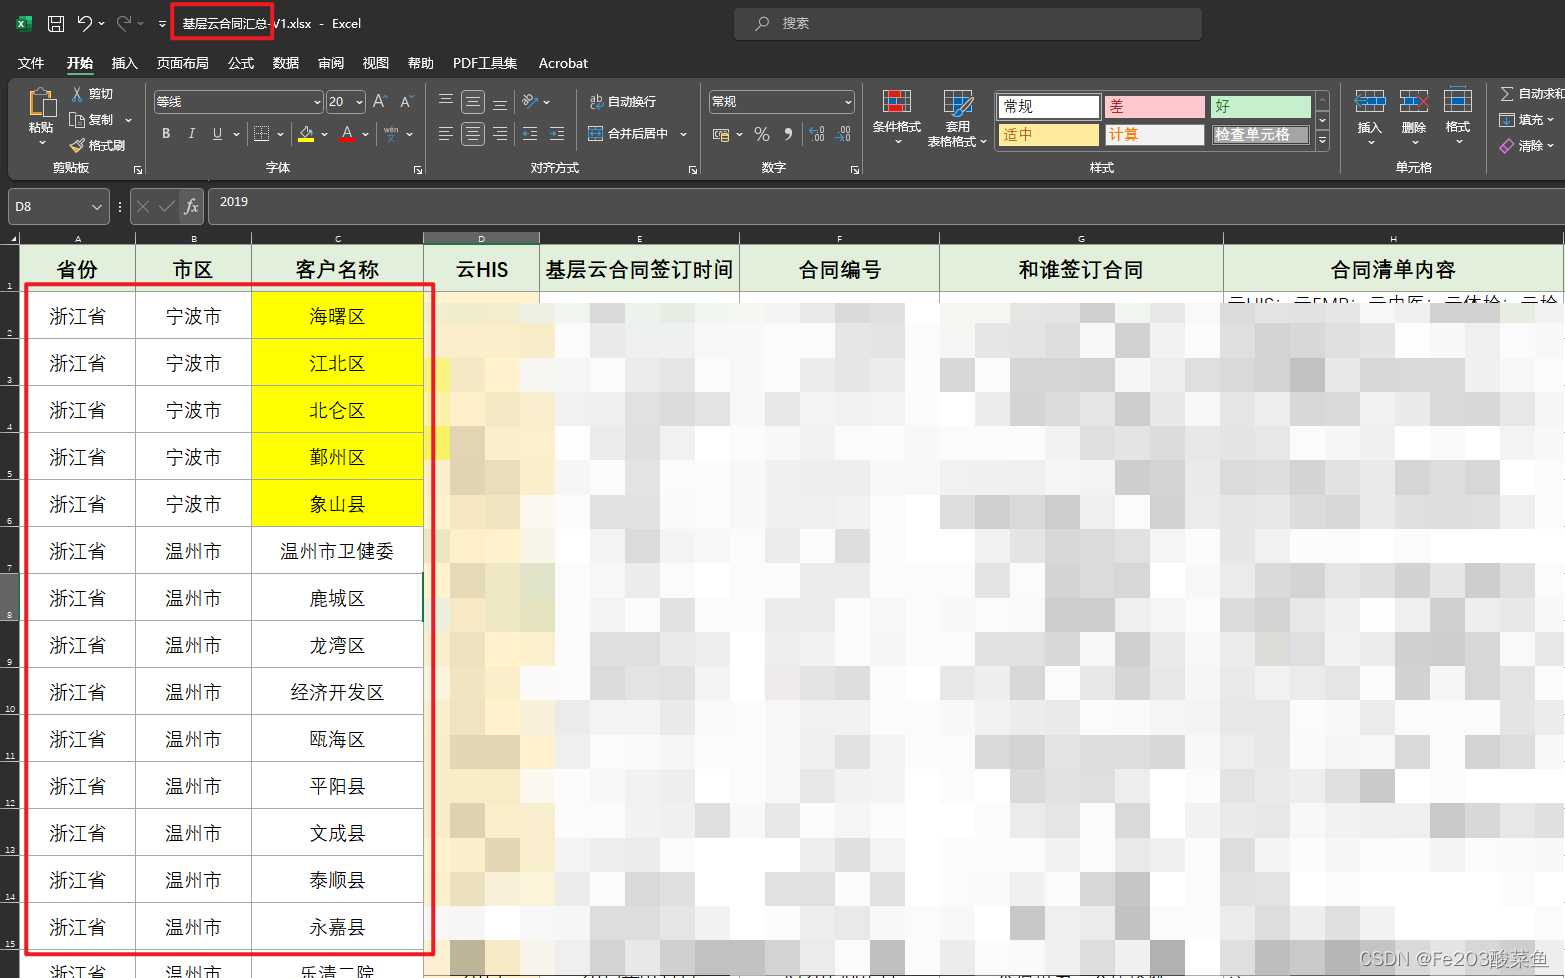Open Format as Table (套用表格格式)
Screen dimensions: 1565x978
pos(958,118)
